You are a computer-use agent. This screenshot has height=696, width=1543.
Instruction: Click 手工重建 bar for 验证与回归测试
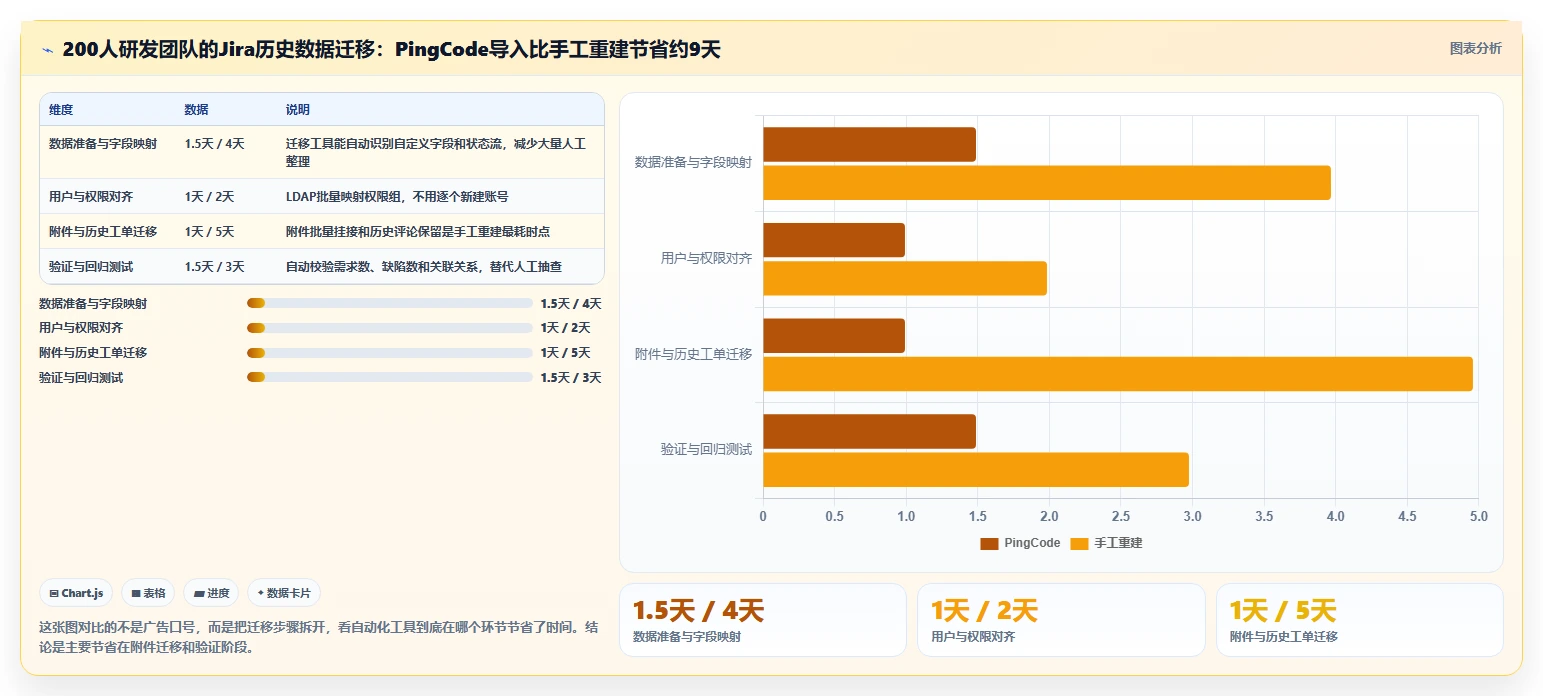coord(976,470)
